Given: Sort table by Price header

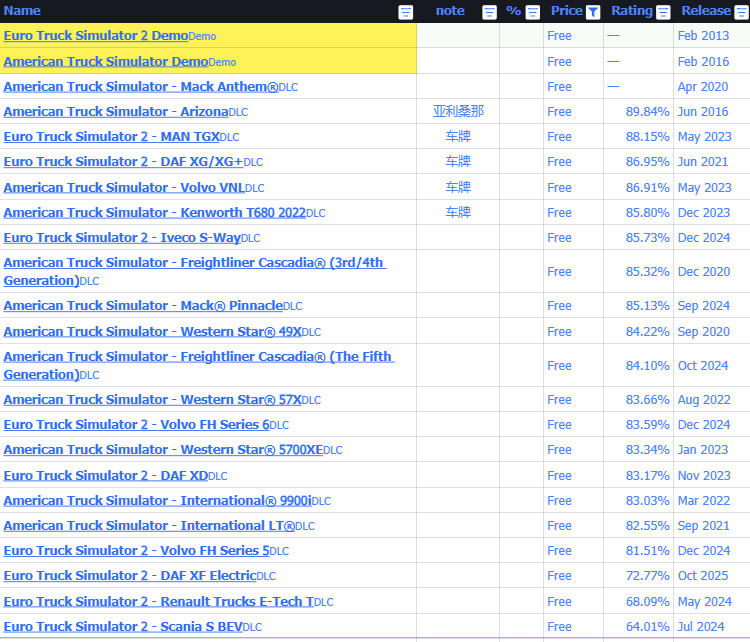Looking at the screenshot, I should [x=567, y=11].
